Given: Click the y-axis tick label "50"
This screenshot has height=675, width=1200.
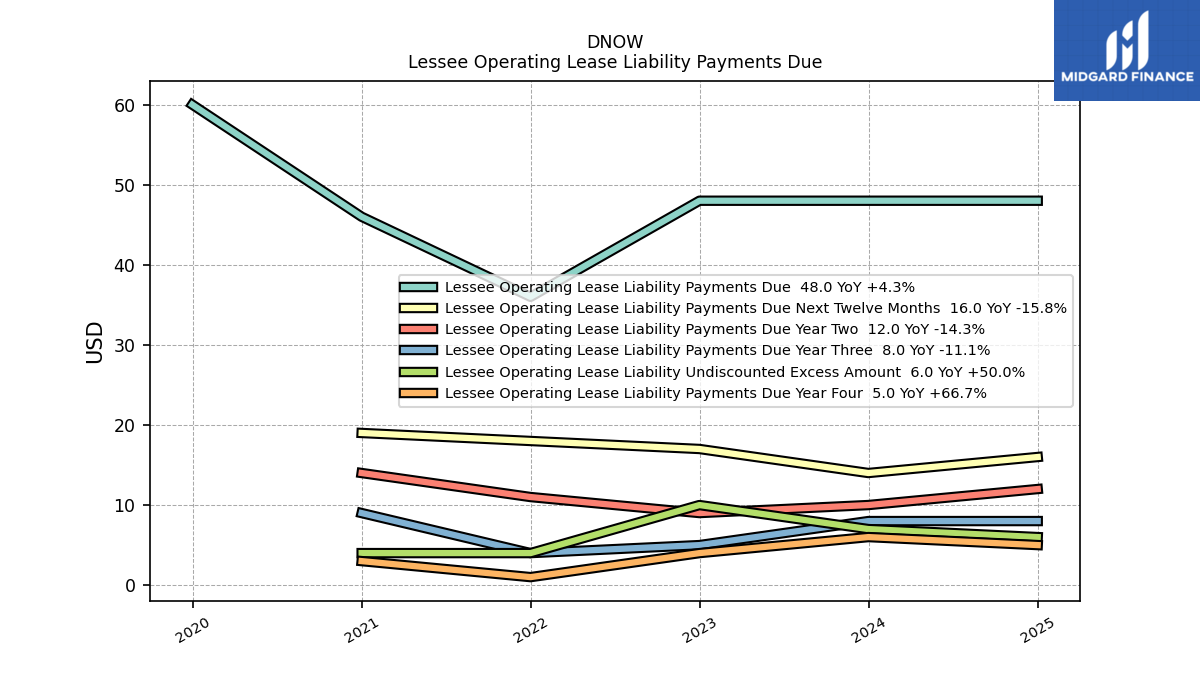Looking at the screenshot, I should (x=125, y=185).
